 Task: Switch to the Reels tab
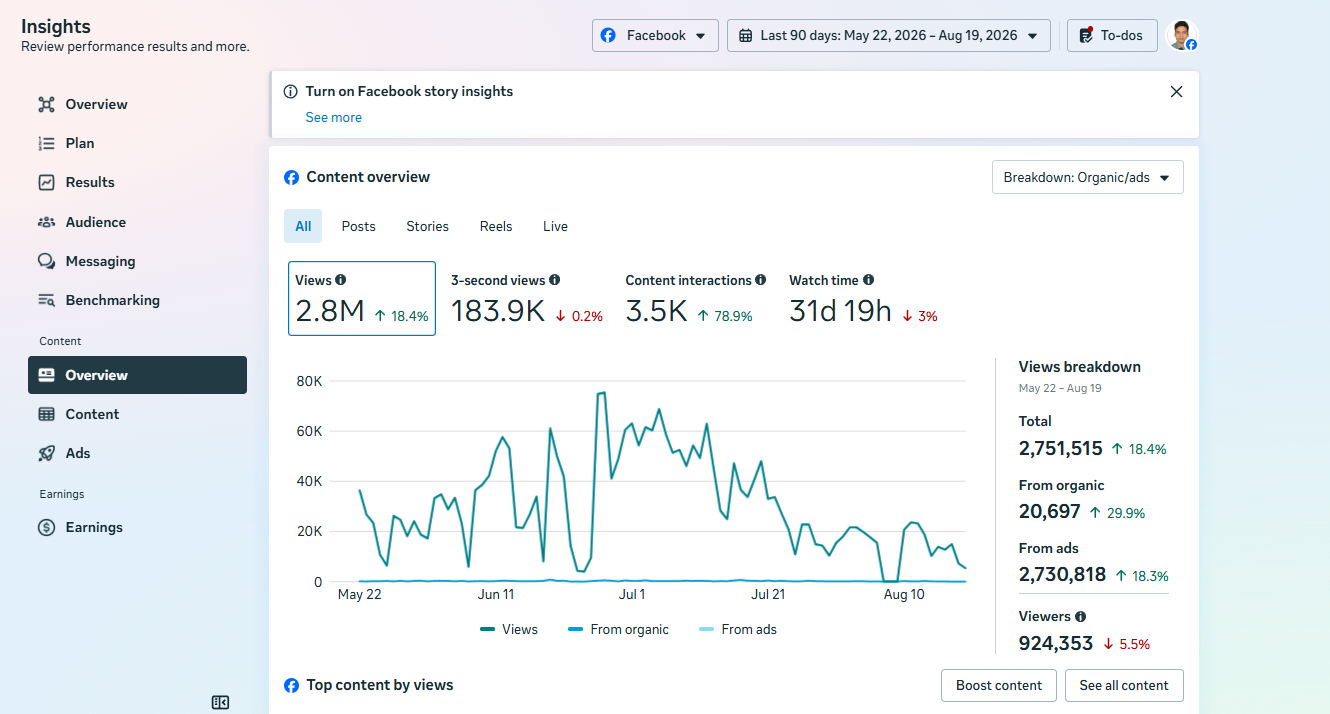496,226
